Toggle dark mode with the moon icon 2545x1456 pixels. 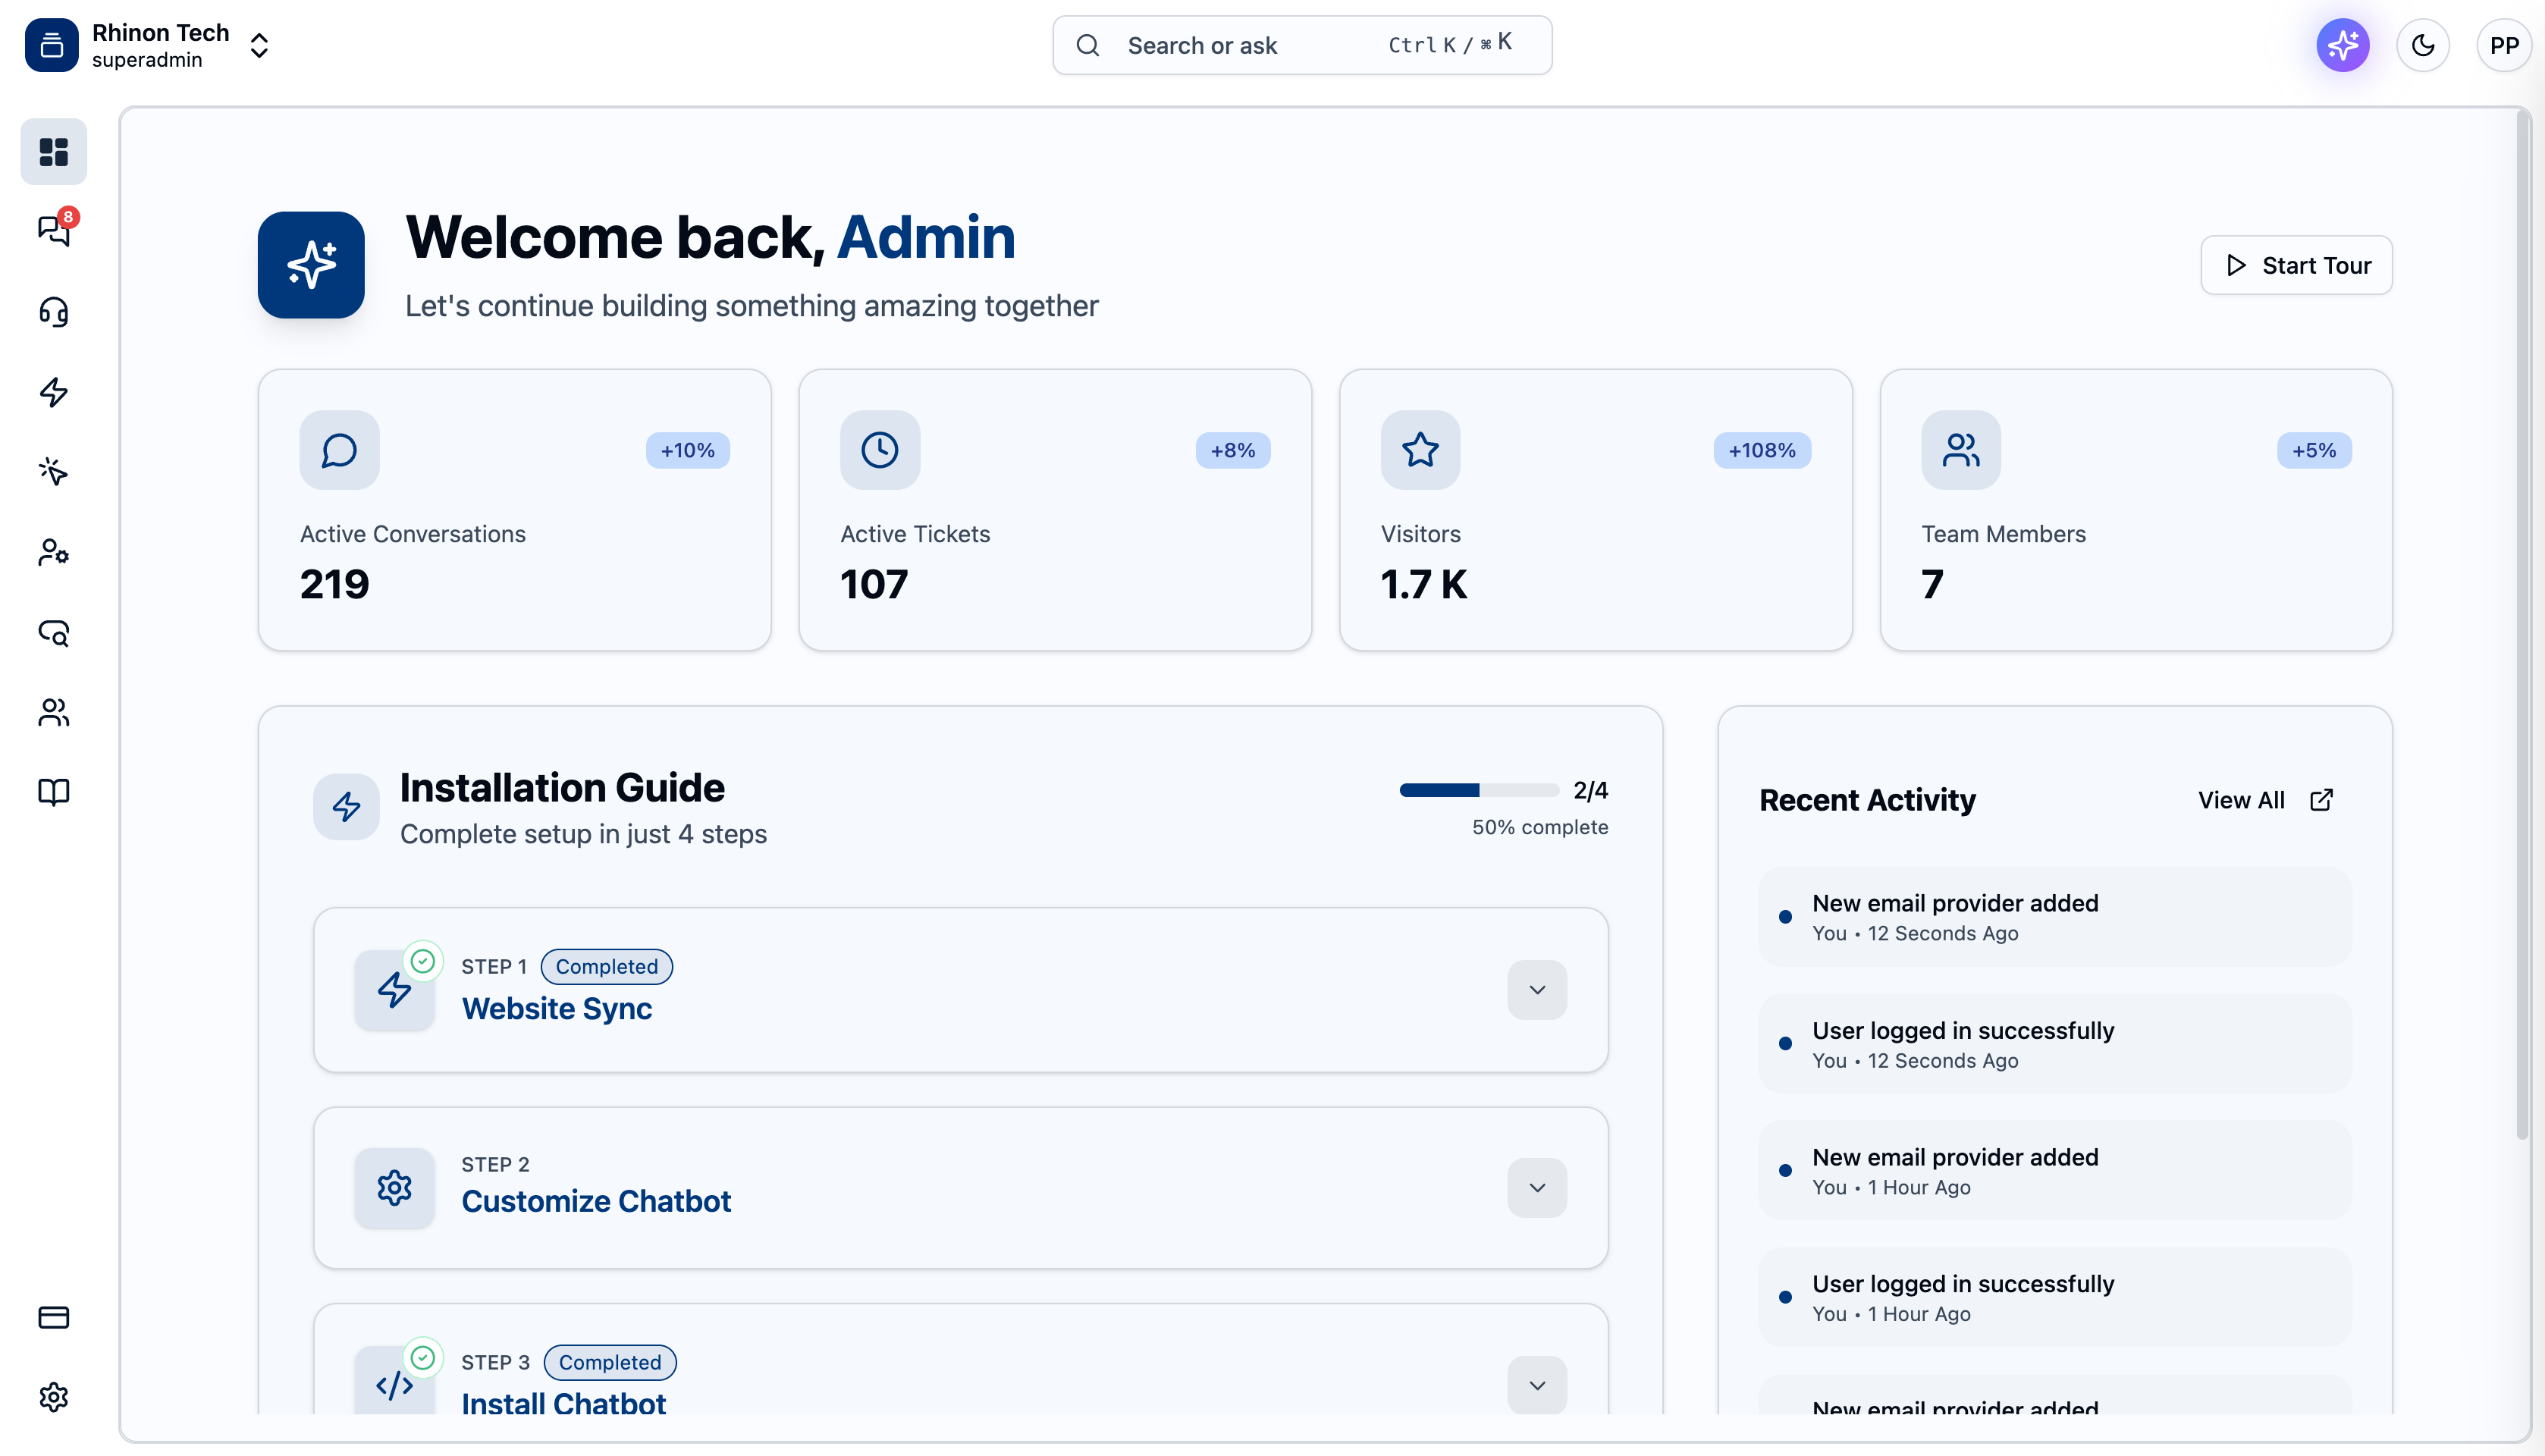click(2423, 45)
